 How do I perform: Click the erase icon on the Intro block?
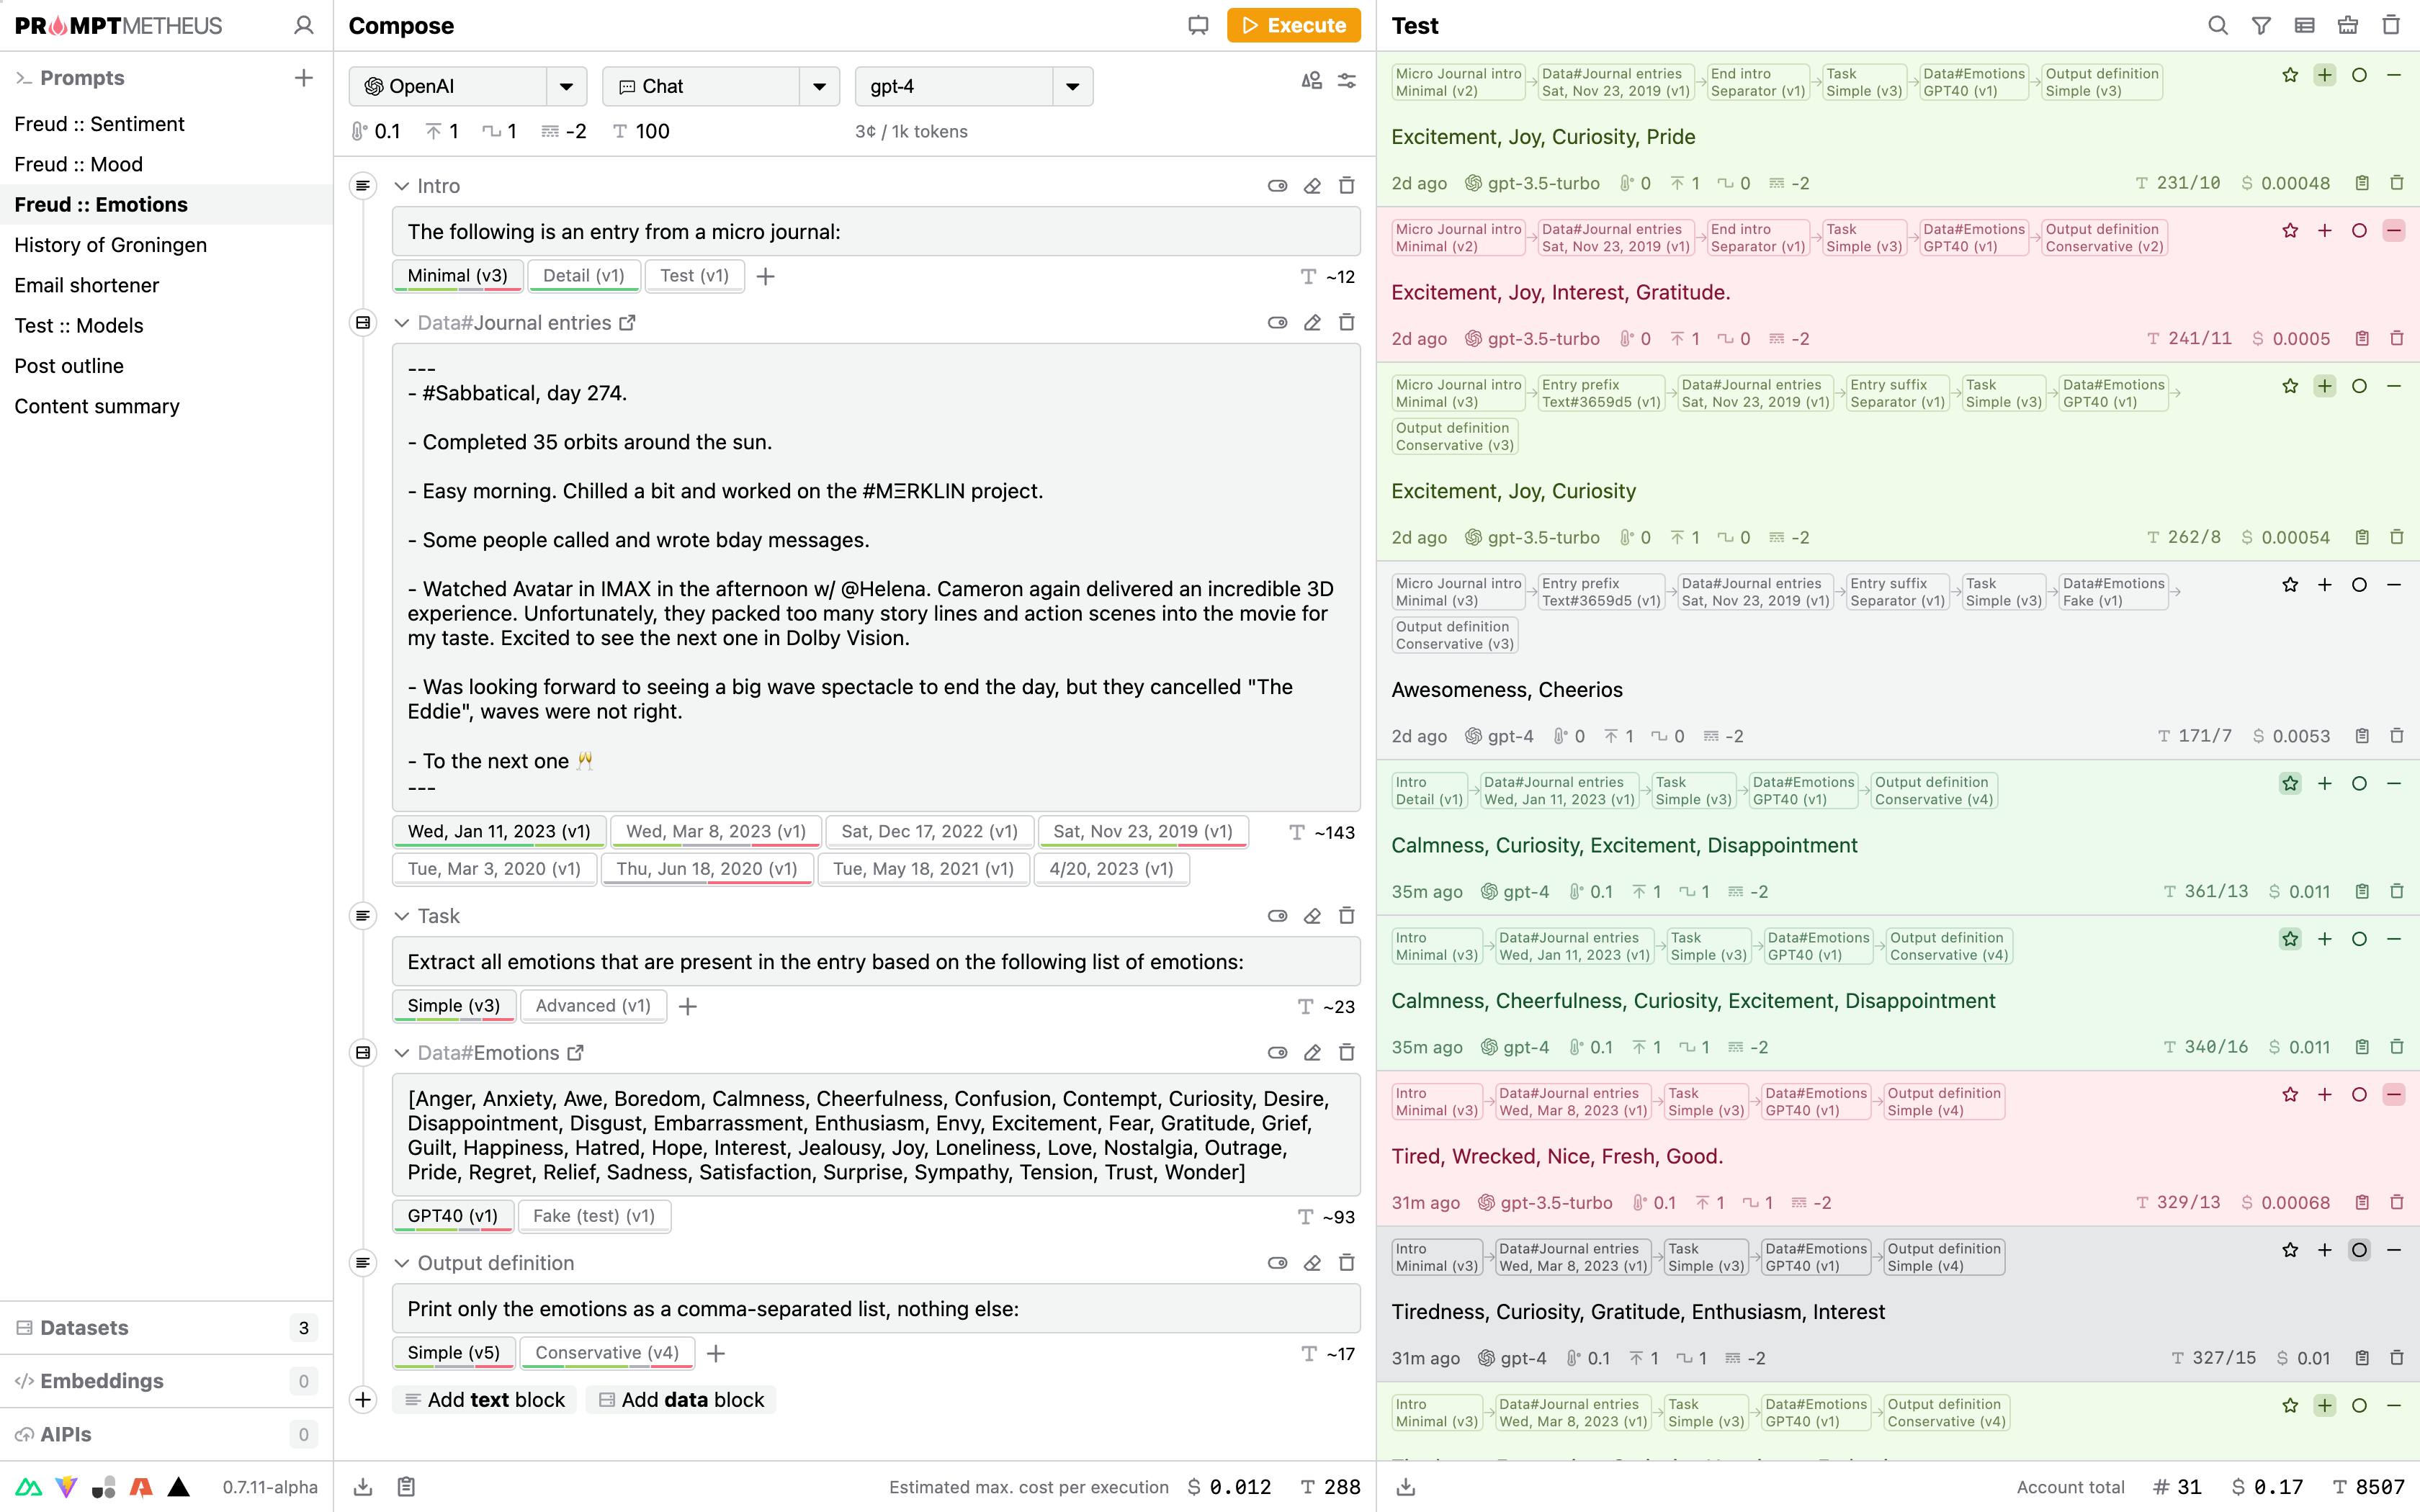(x=1312, y=186)
